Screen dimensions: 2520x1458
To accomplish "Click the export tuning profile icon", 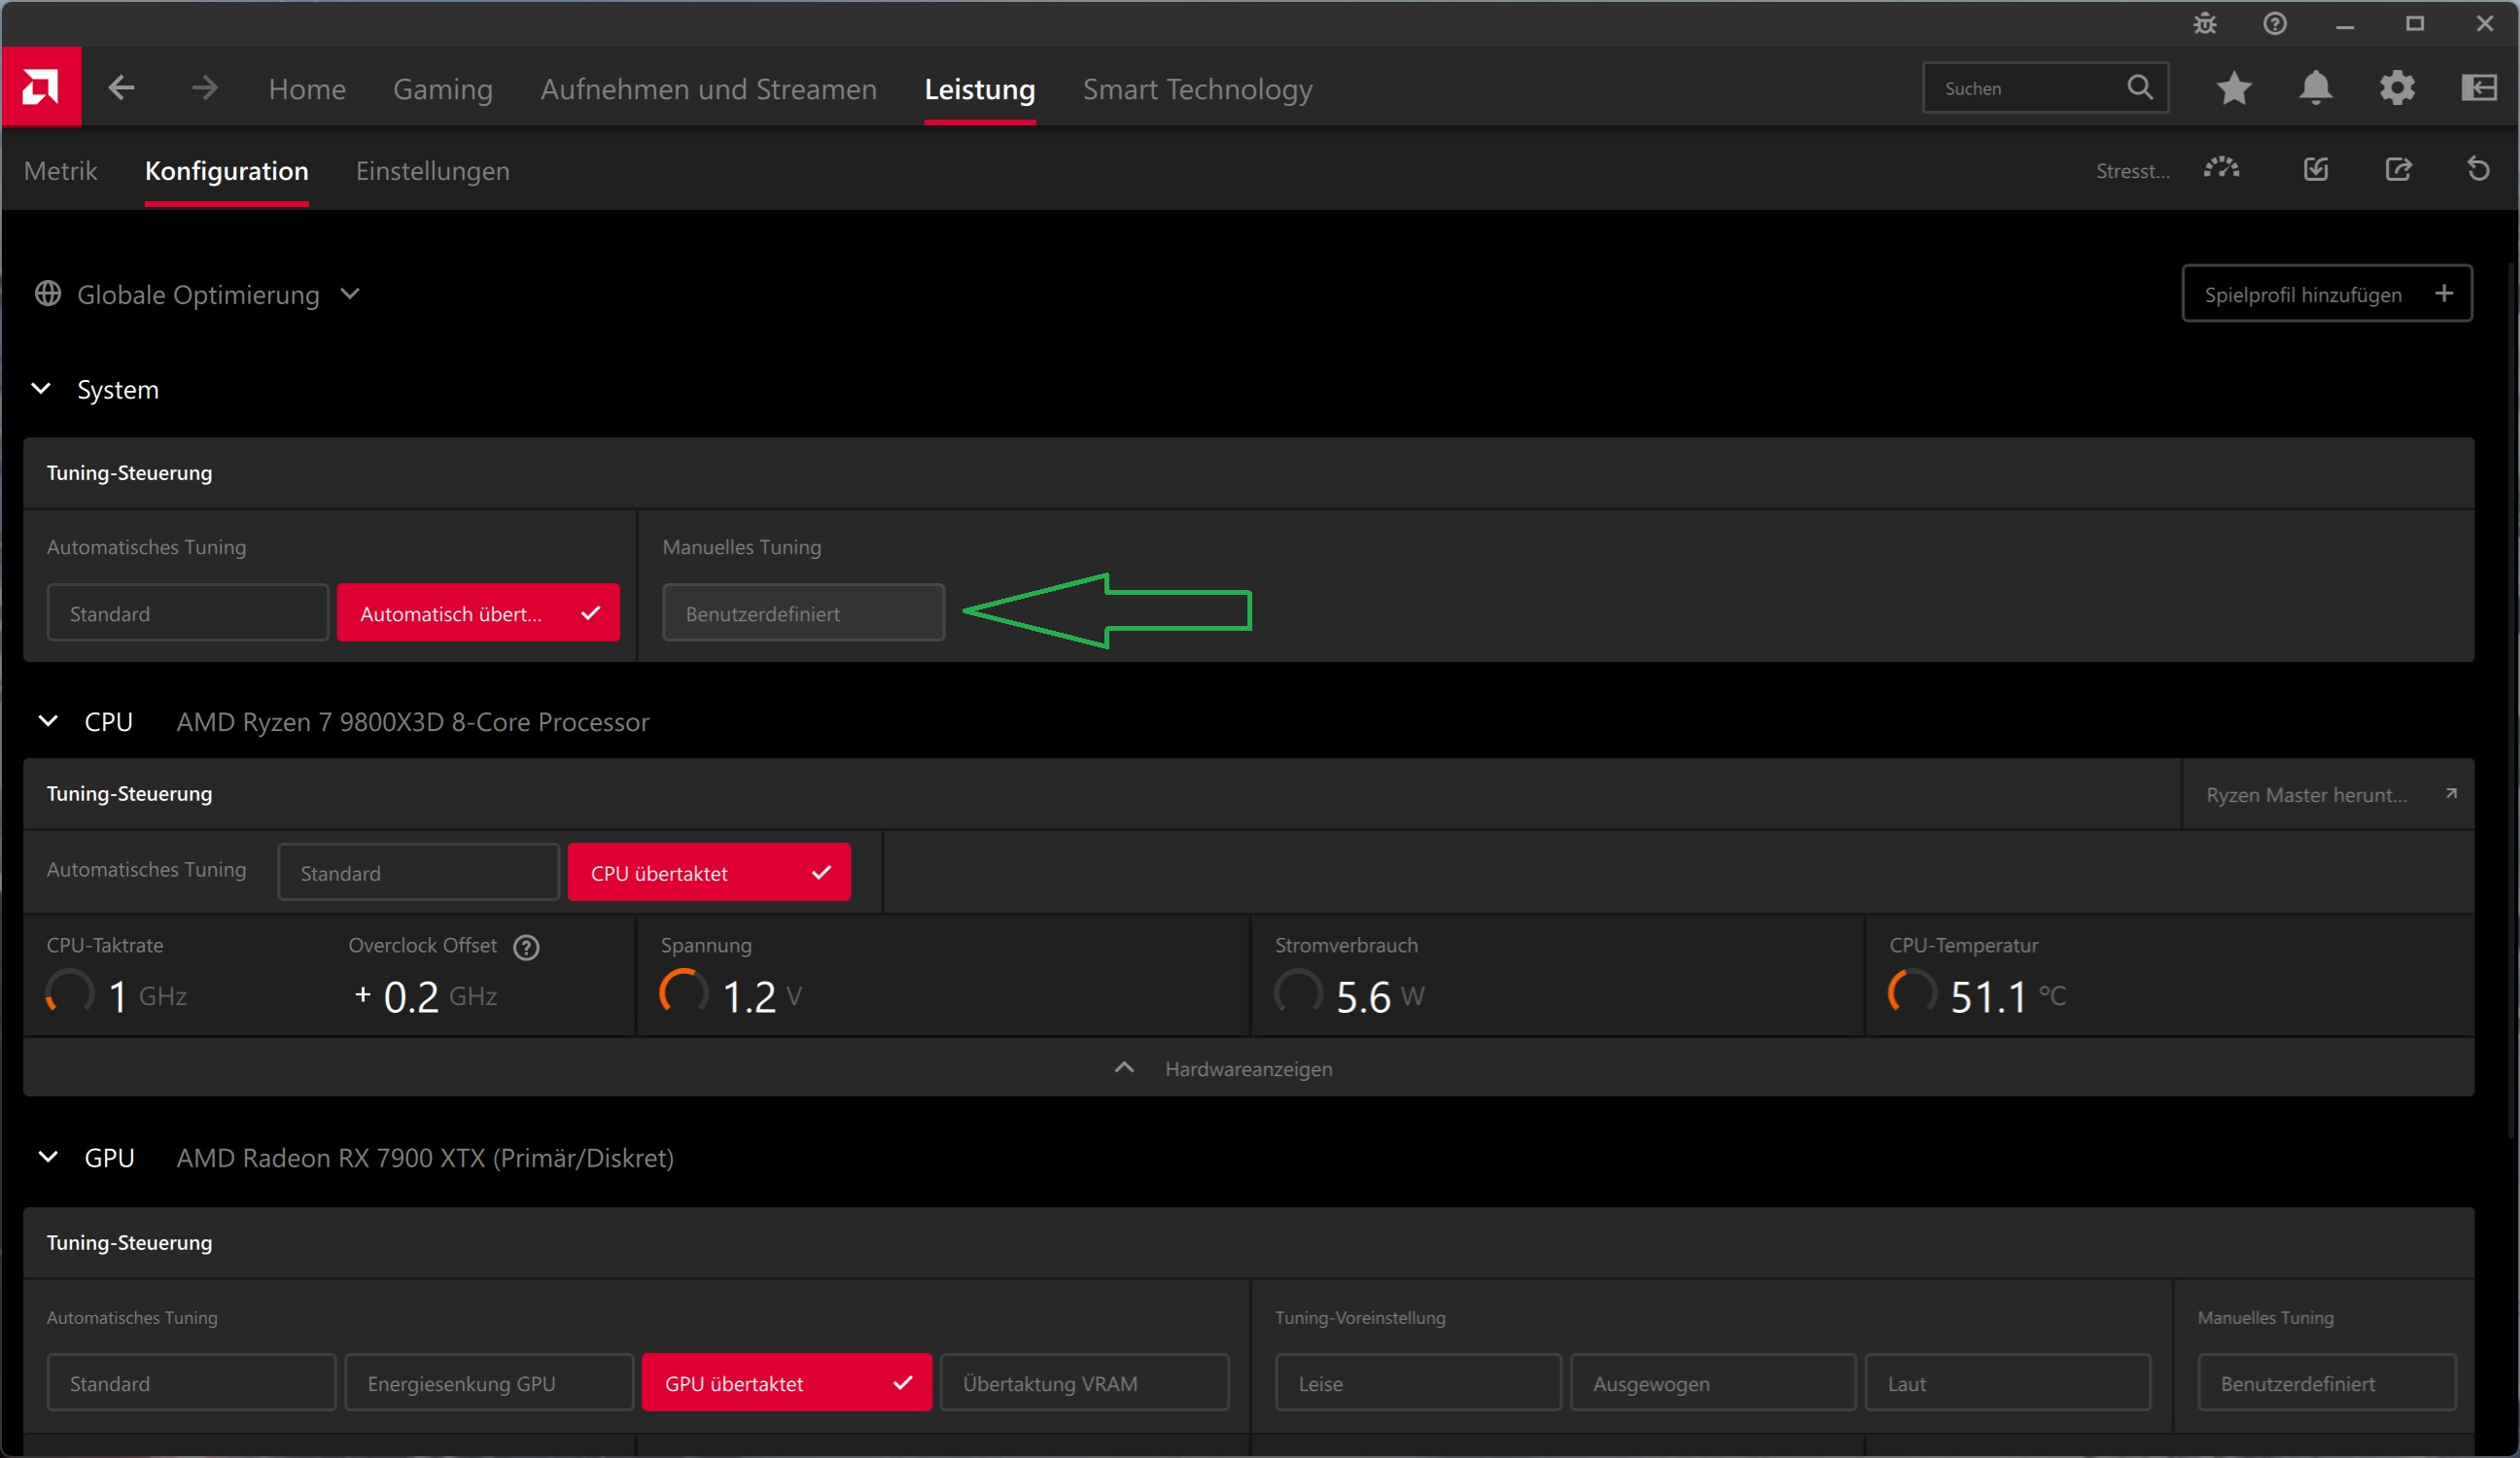I will 2398,169.
